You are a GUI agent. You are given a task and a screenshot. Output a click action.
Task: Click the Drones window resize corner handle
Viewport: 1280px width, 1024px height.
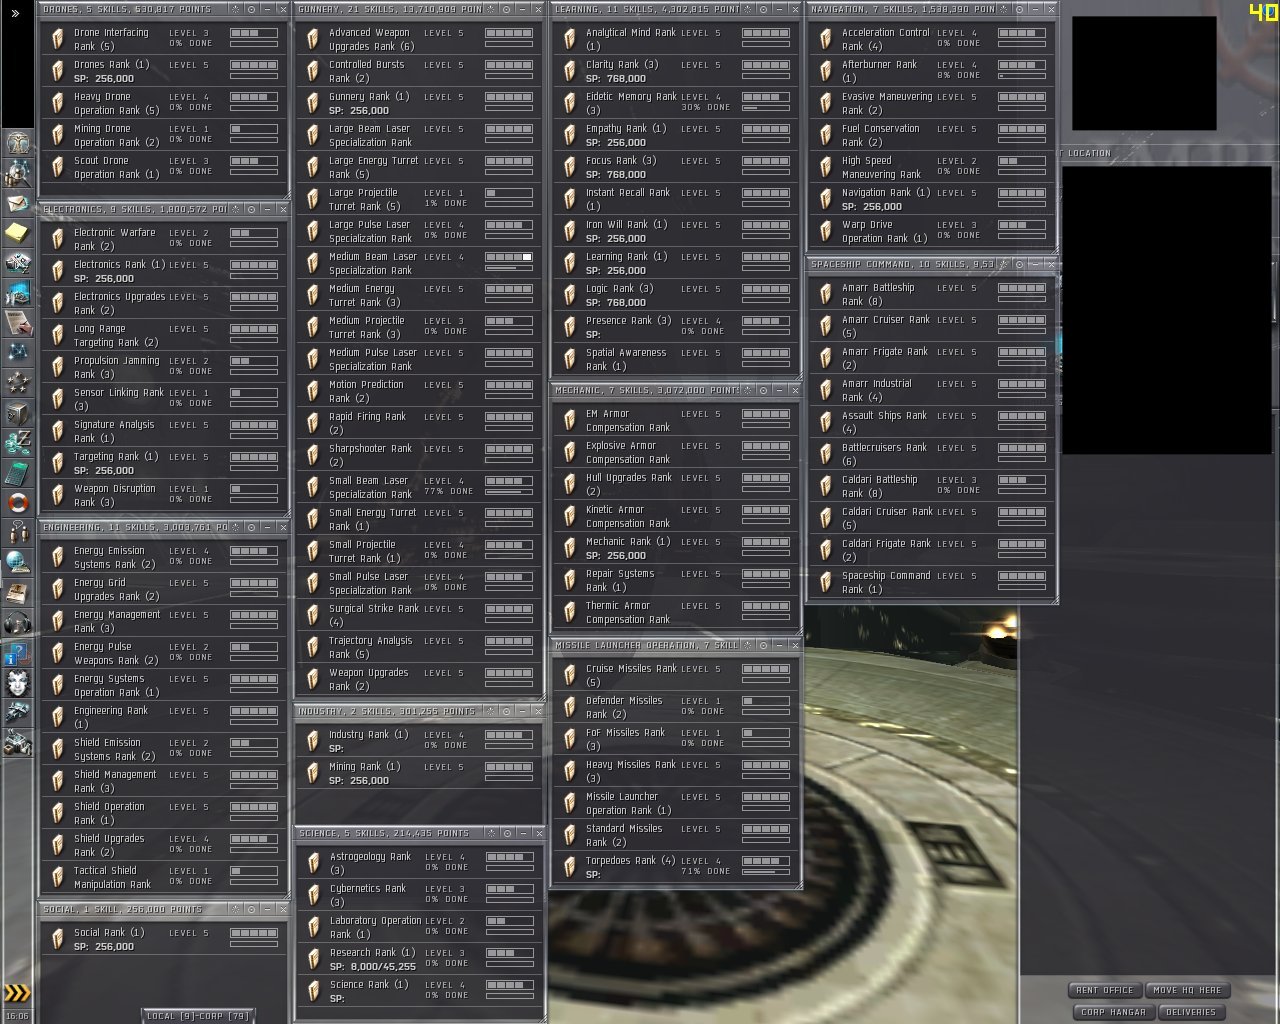pyautogui.click(x=285, y=195)
